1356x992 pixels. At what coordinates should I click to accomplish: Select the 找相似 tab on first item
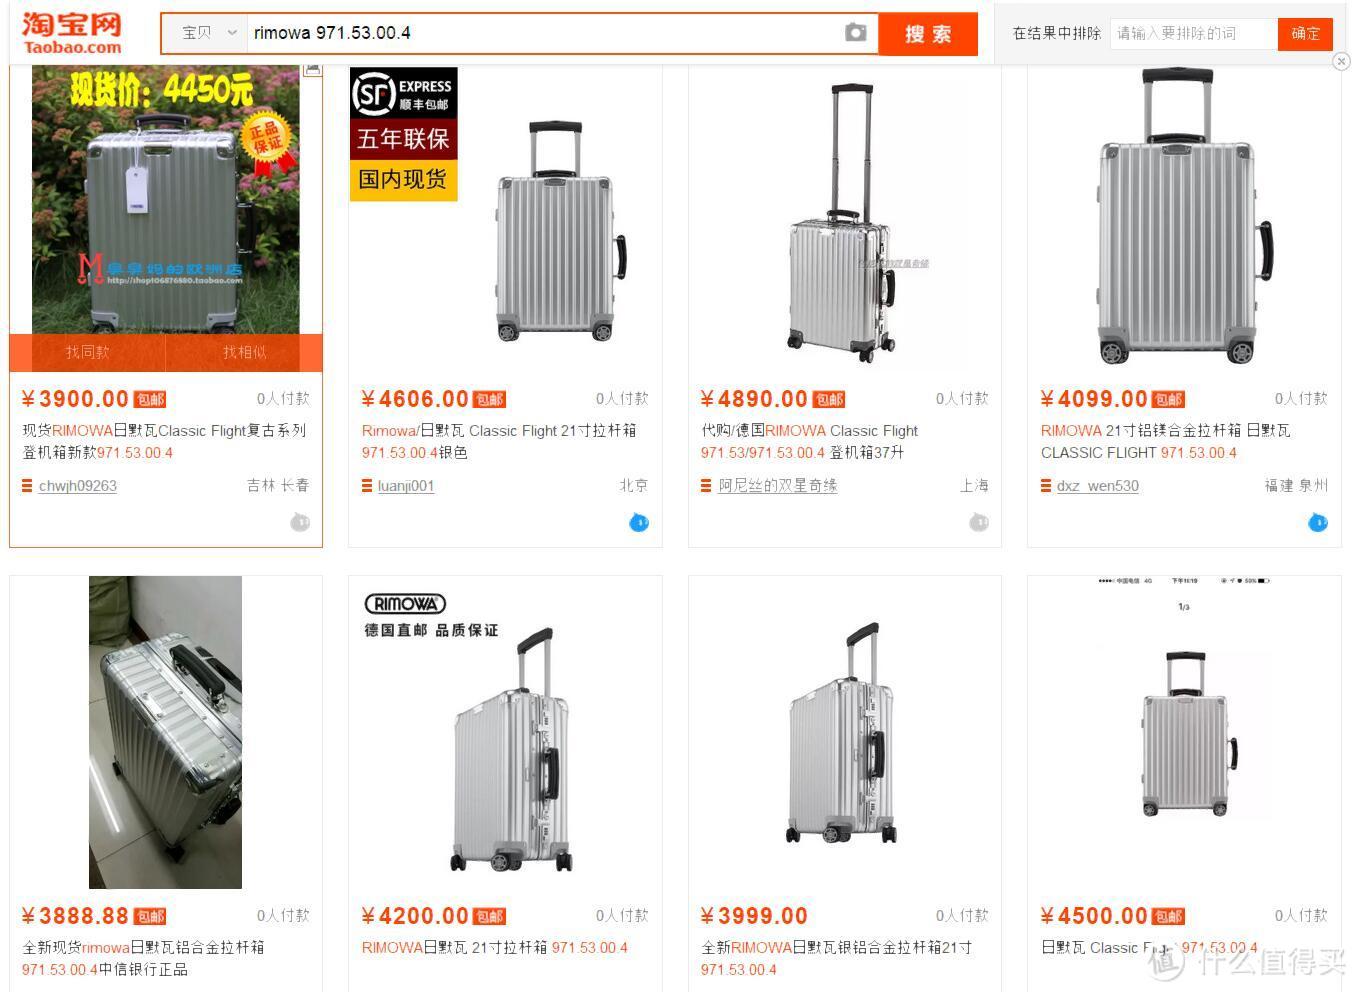(244, 352)
